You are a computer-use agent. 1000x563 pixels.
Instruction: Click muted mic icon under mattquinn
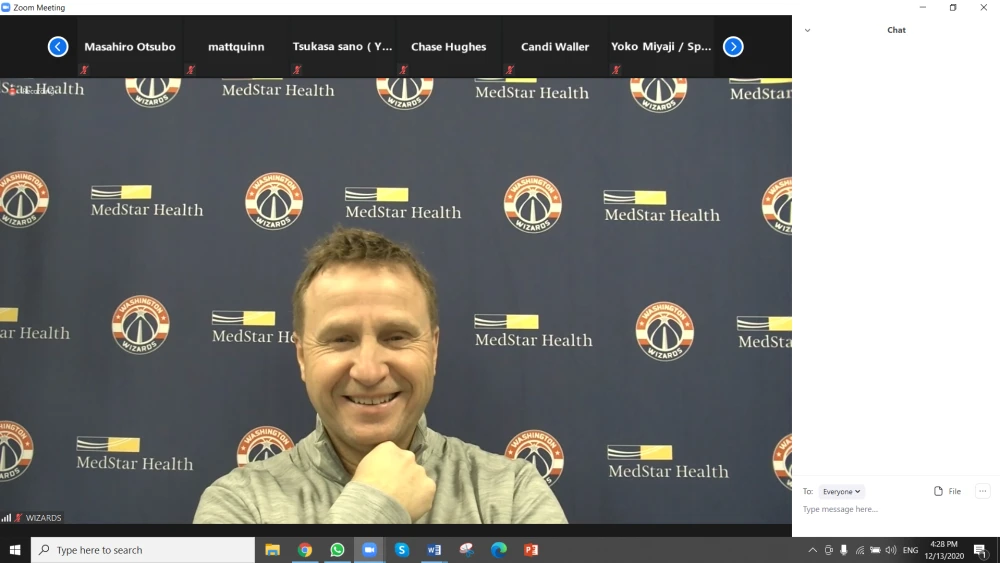point(191,69)
